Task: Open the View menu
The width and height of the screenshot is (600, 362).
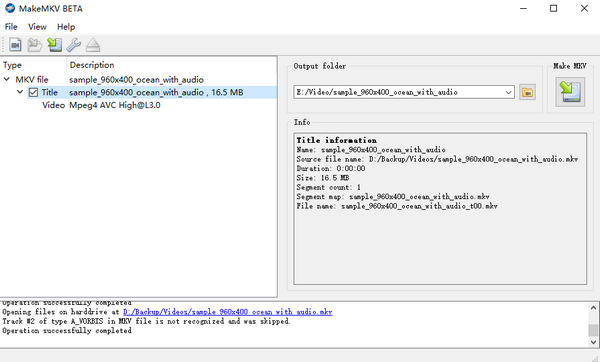Action: tap(37, 27)
